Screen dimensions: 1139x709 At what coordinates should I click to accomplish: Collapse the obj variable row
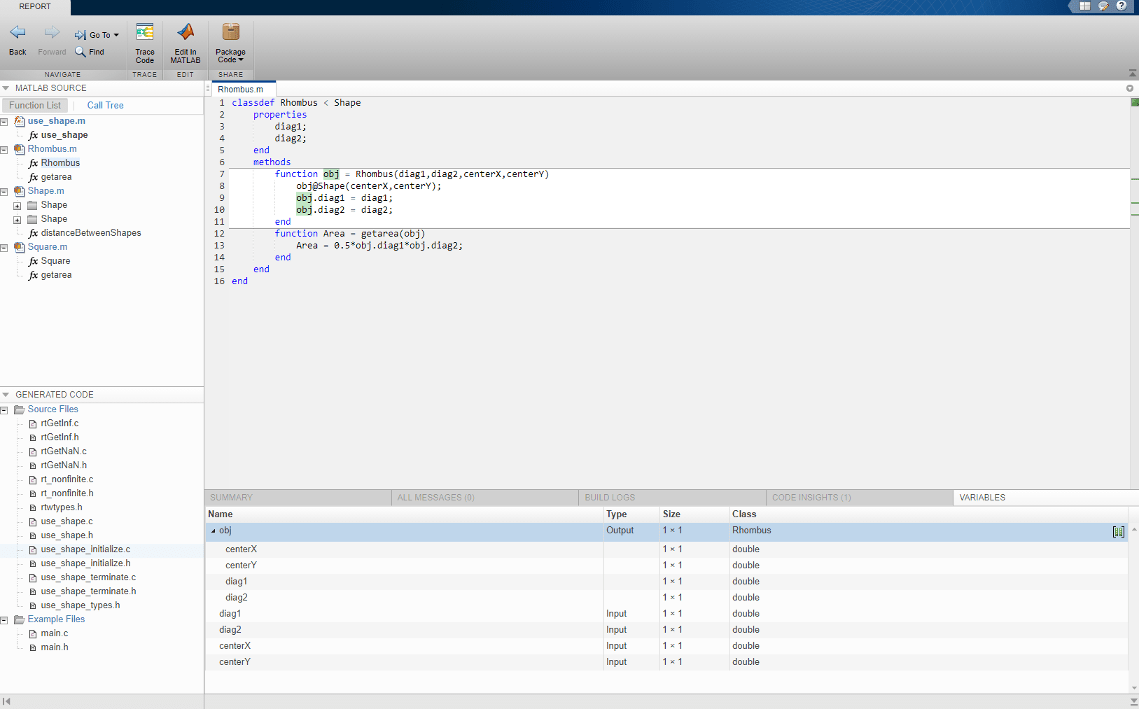tap(212, 531)
